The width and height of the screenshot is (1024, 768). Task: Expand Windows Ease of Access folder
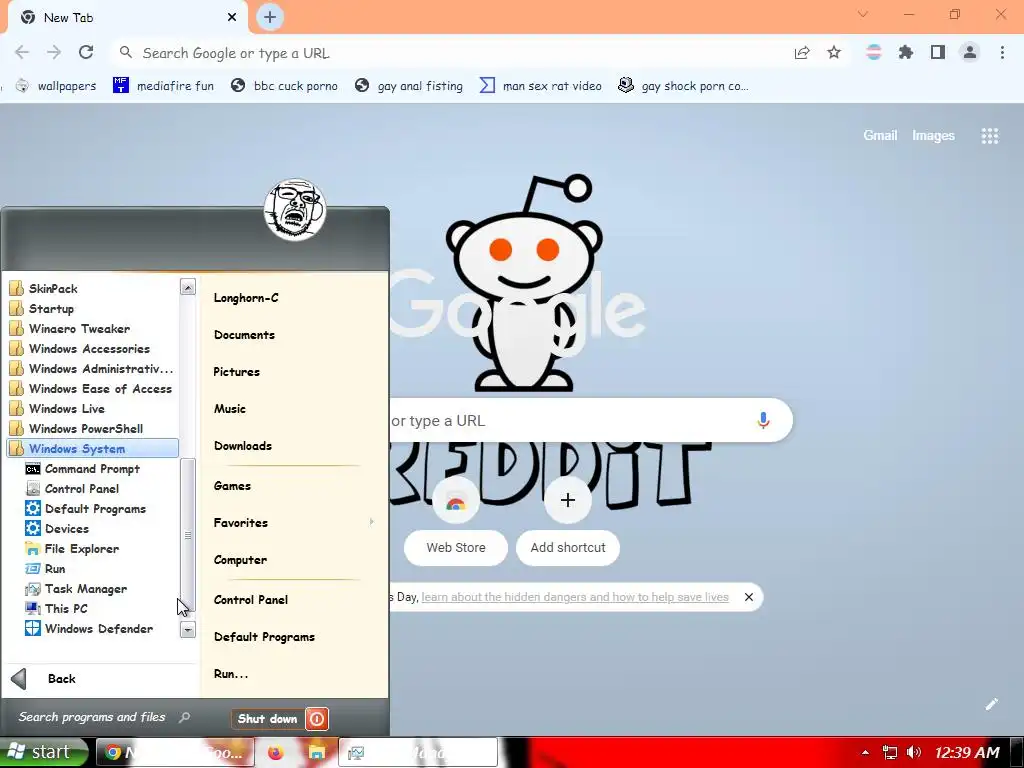(x=93, y=389)
